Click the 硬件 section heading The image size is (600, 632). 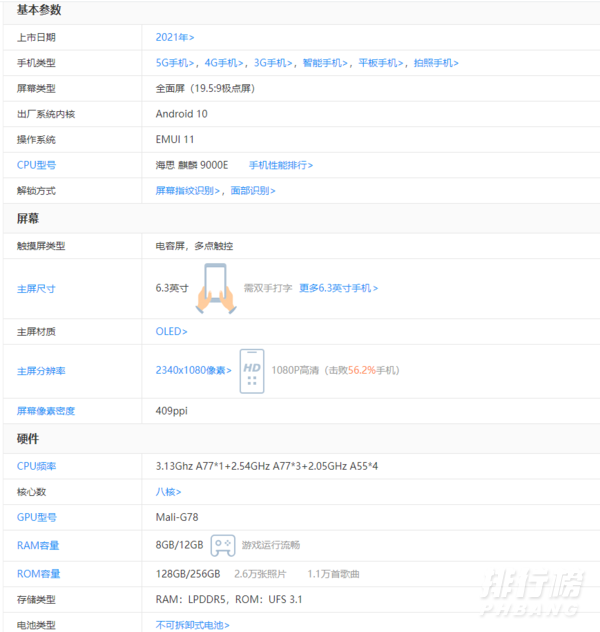click(x=28, y=439)
